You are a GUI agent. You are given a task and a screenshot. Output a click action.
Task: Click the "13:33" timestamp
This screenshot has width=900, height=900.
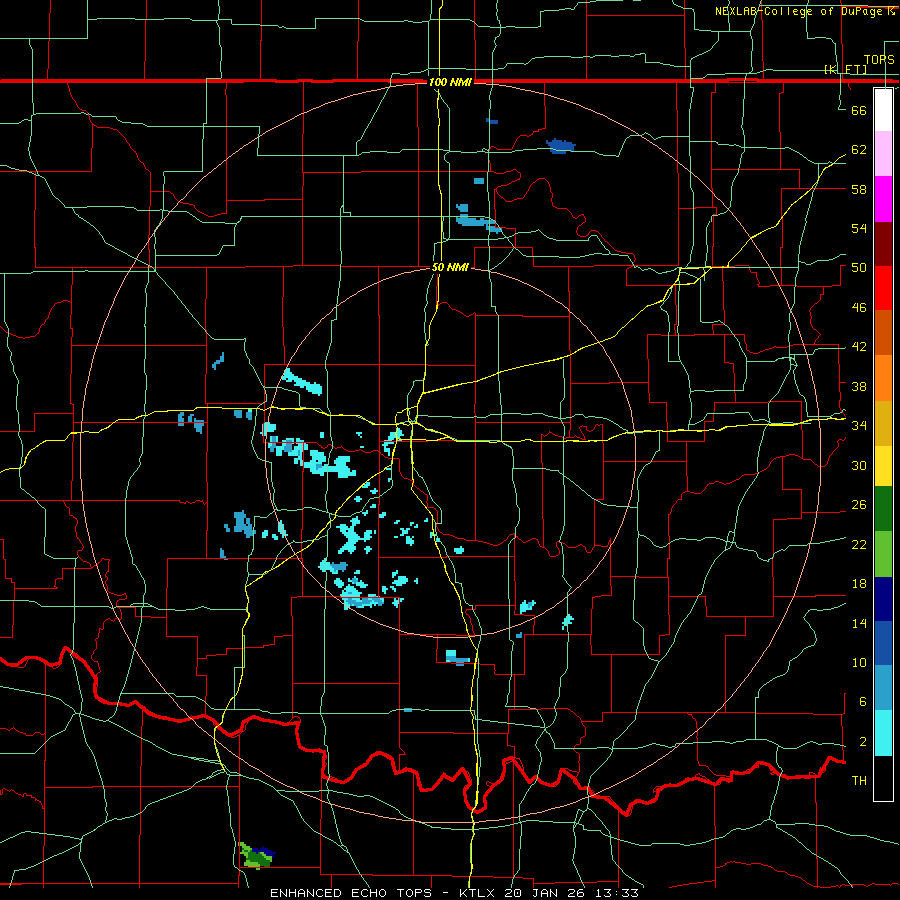coord(616,893)
